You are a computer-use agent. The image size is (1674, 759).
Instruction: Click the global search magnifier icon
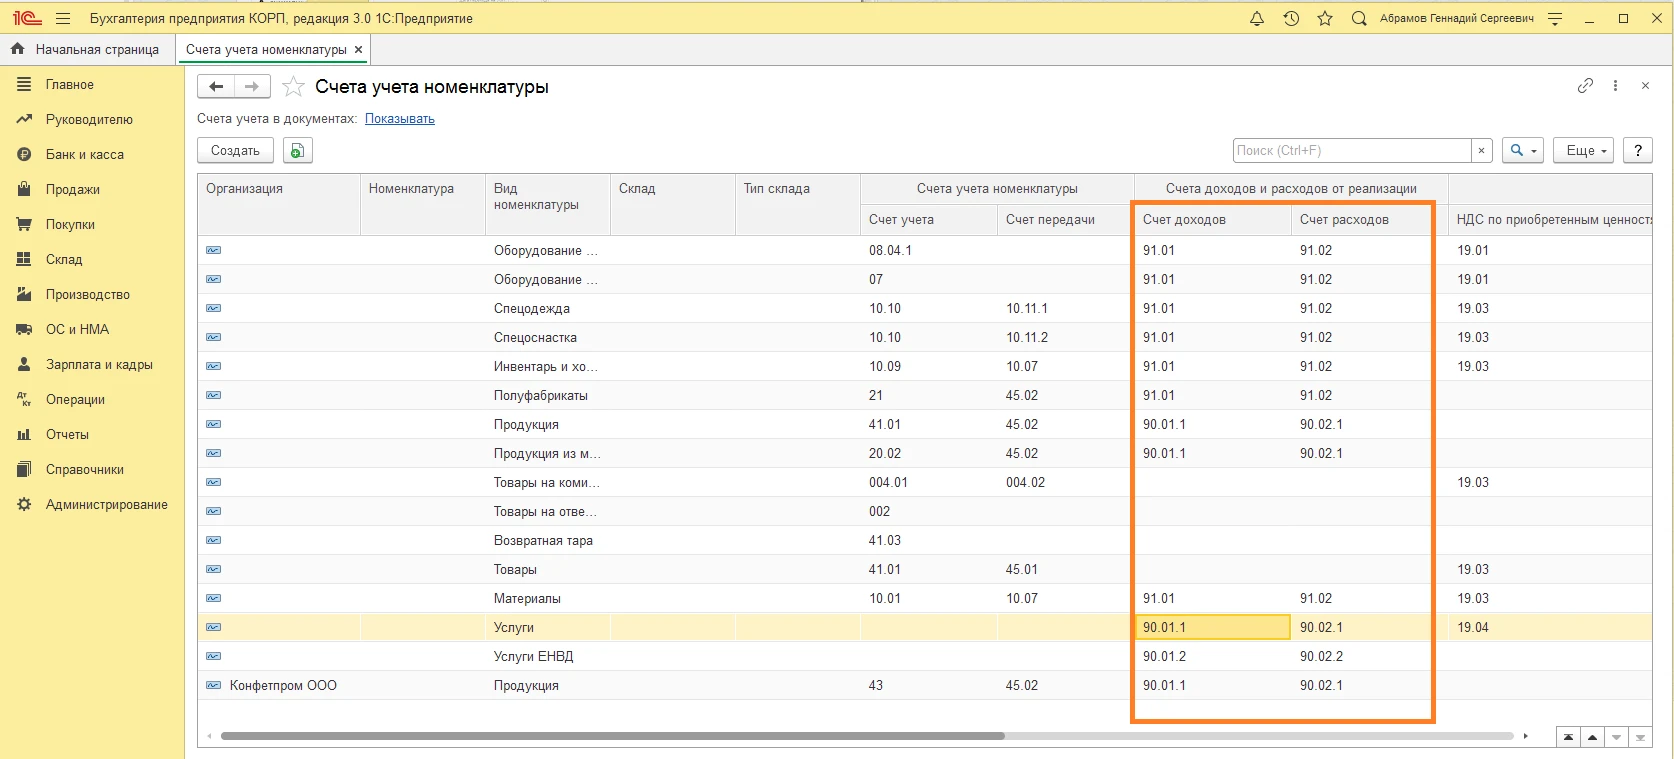point(1359,18)
